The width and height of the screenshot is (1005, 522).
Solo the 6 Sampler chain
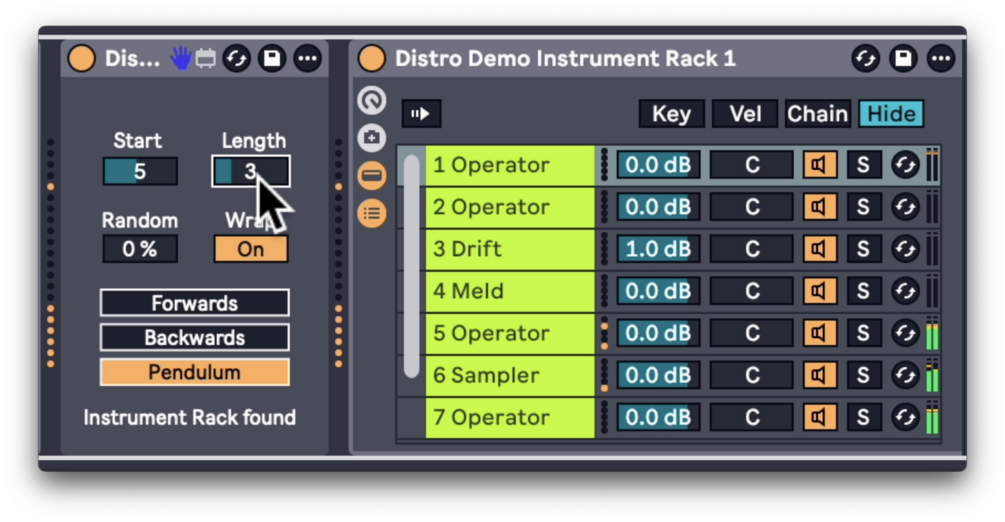coord(863,375)
